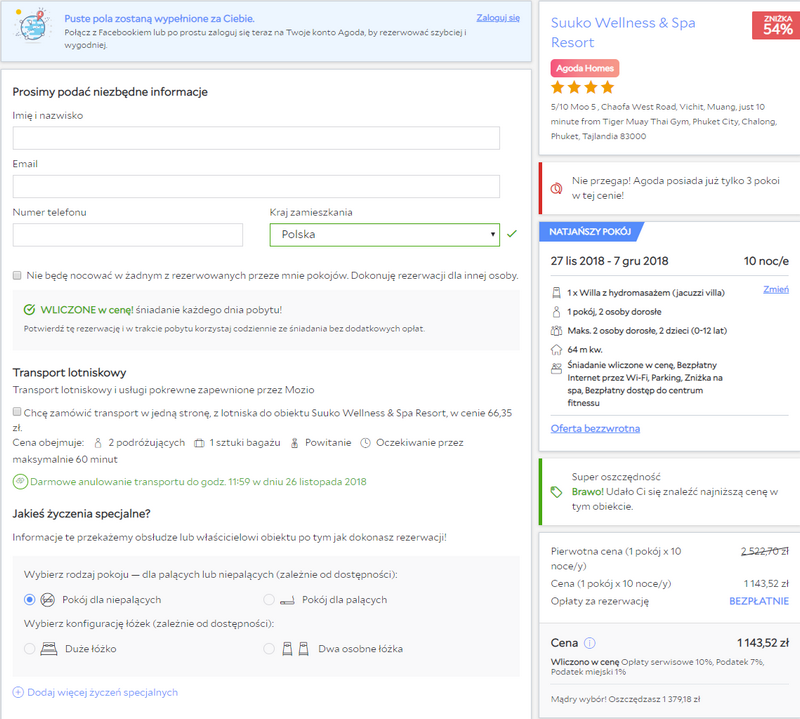This screenshot has width=800, height=719.
Task: Choose Duże łóżko radio option
Action: tap(30, 649)
